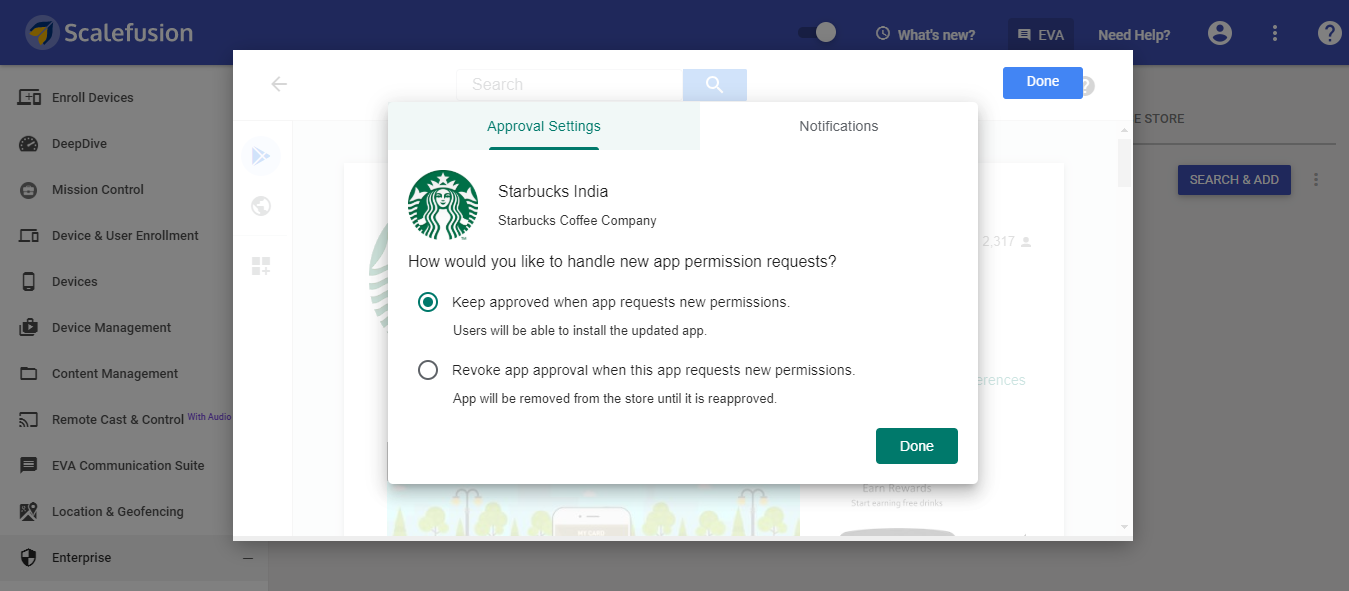Click the Device Management icon
The image size is (1349, 591).
29,328
